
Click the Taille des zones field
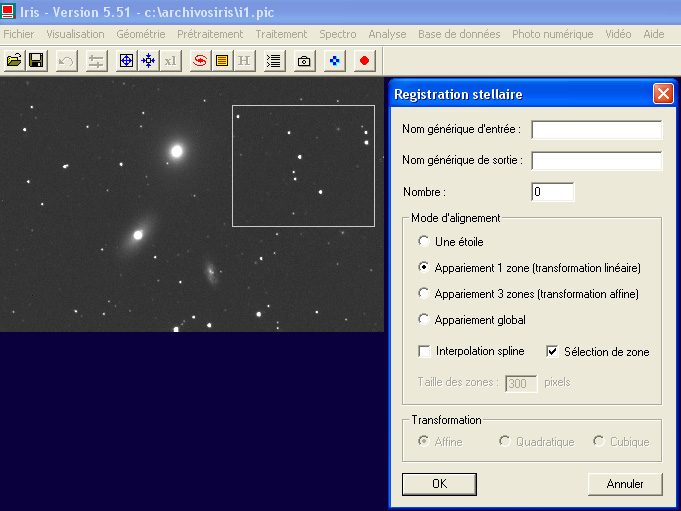(x=521, y=383)
